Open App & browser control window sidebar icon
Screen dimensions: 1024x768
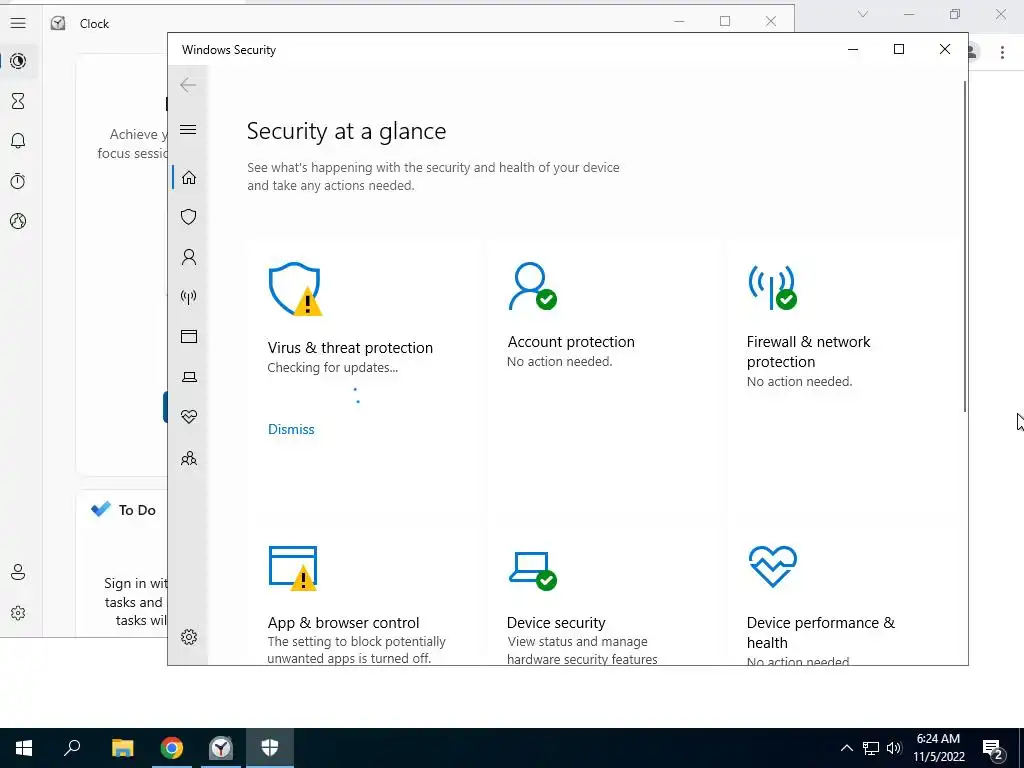(x=189, y=336)
